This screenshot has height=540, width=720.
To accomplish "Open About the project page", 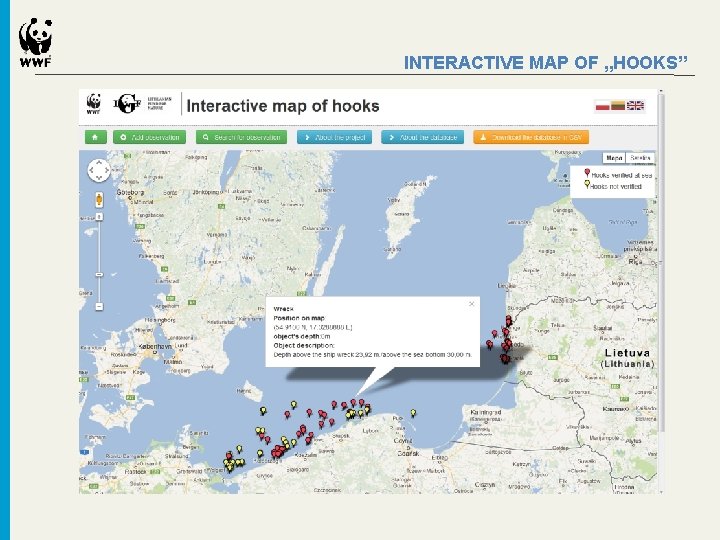I will [x=334, y=137].
